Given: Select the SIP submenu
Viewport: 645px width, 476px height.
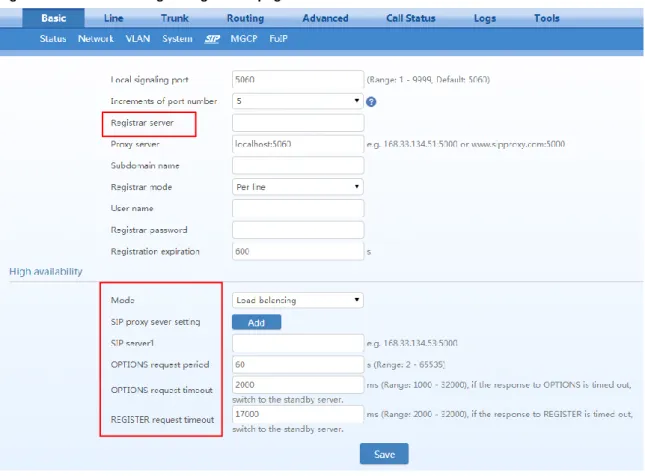Looking at the screenshot, I should (212, 39).
